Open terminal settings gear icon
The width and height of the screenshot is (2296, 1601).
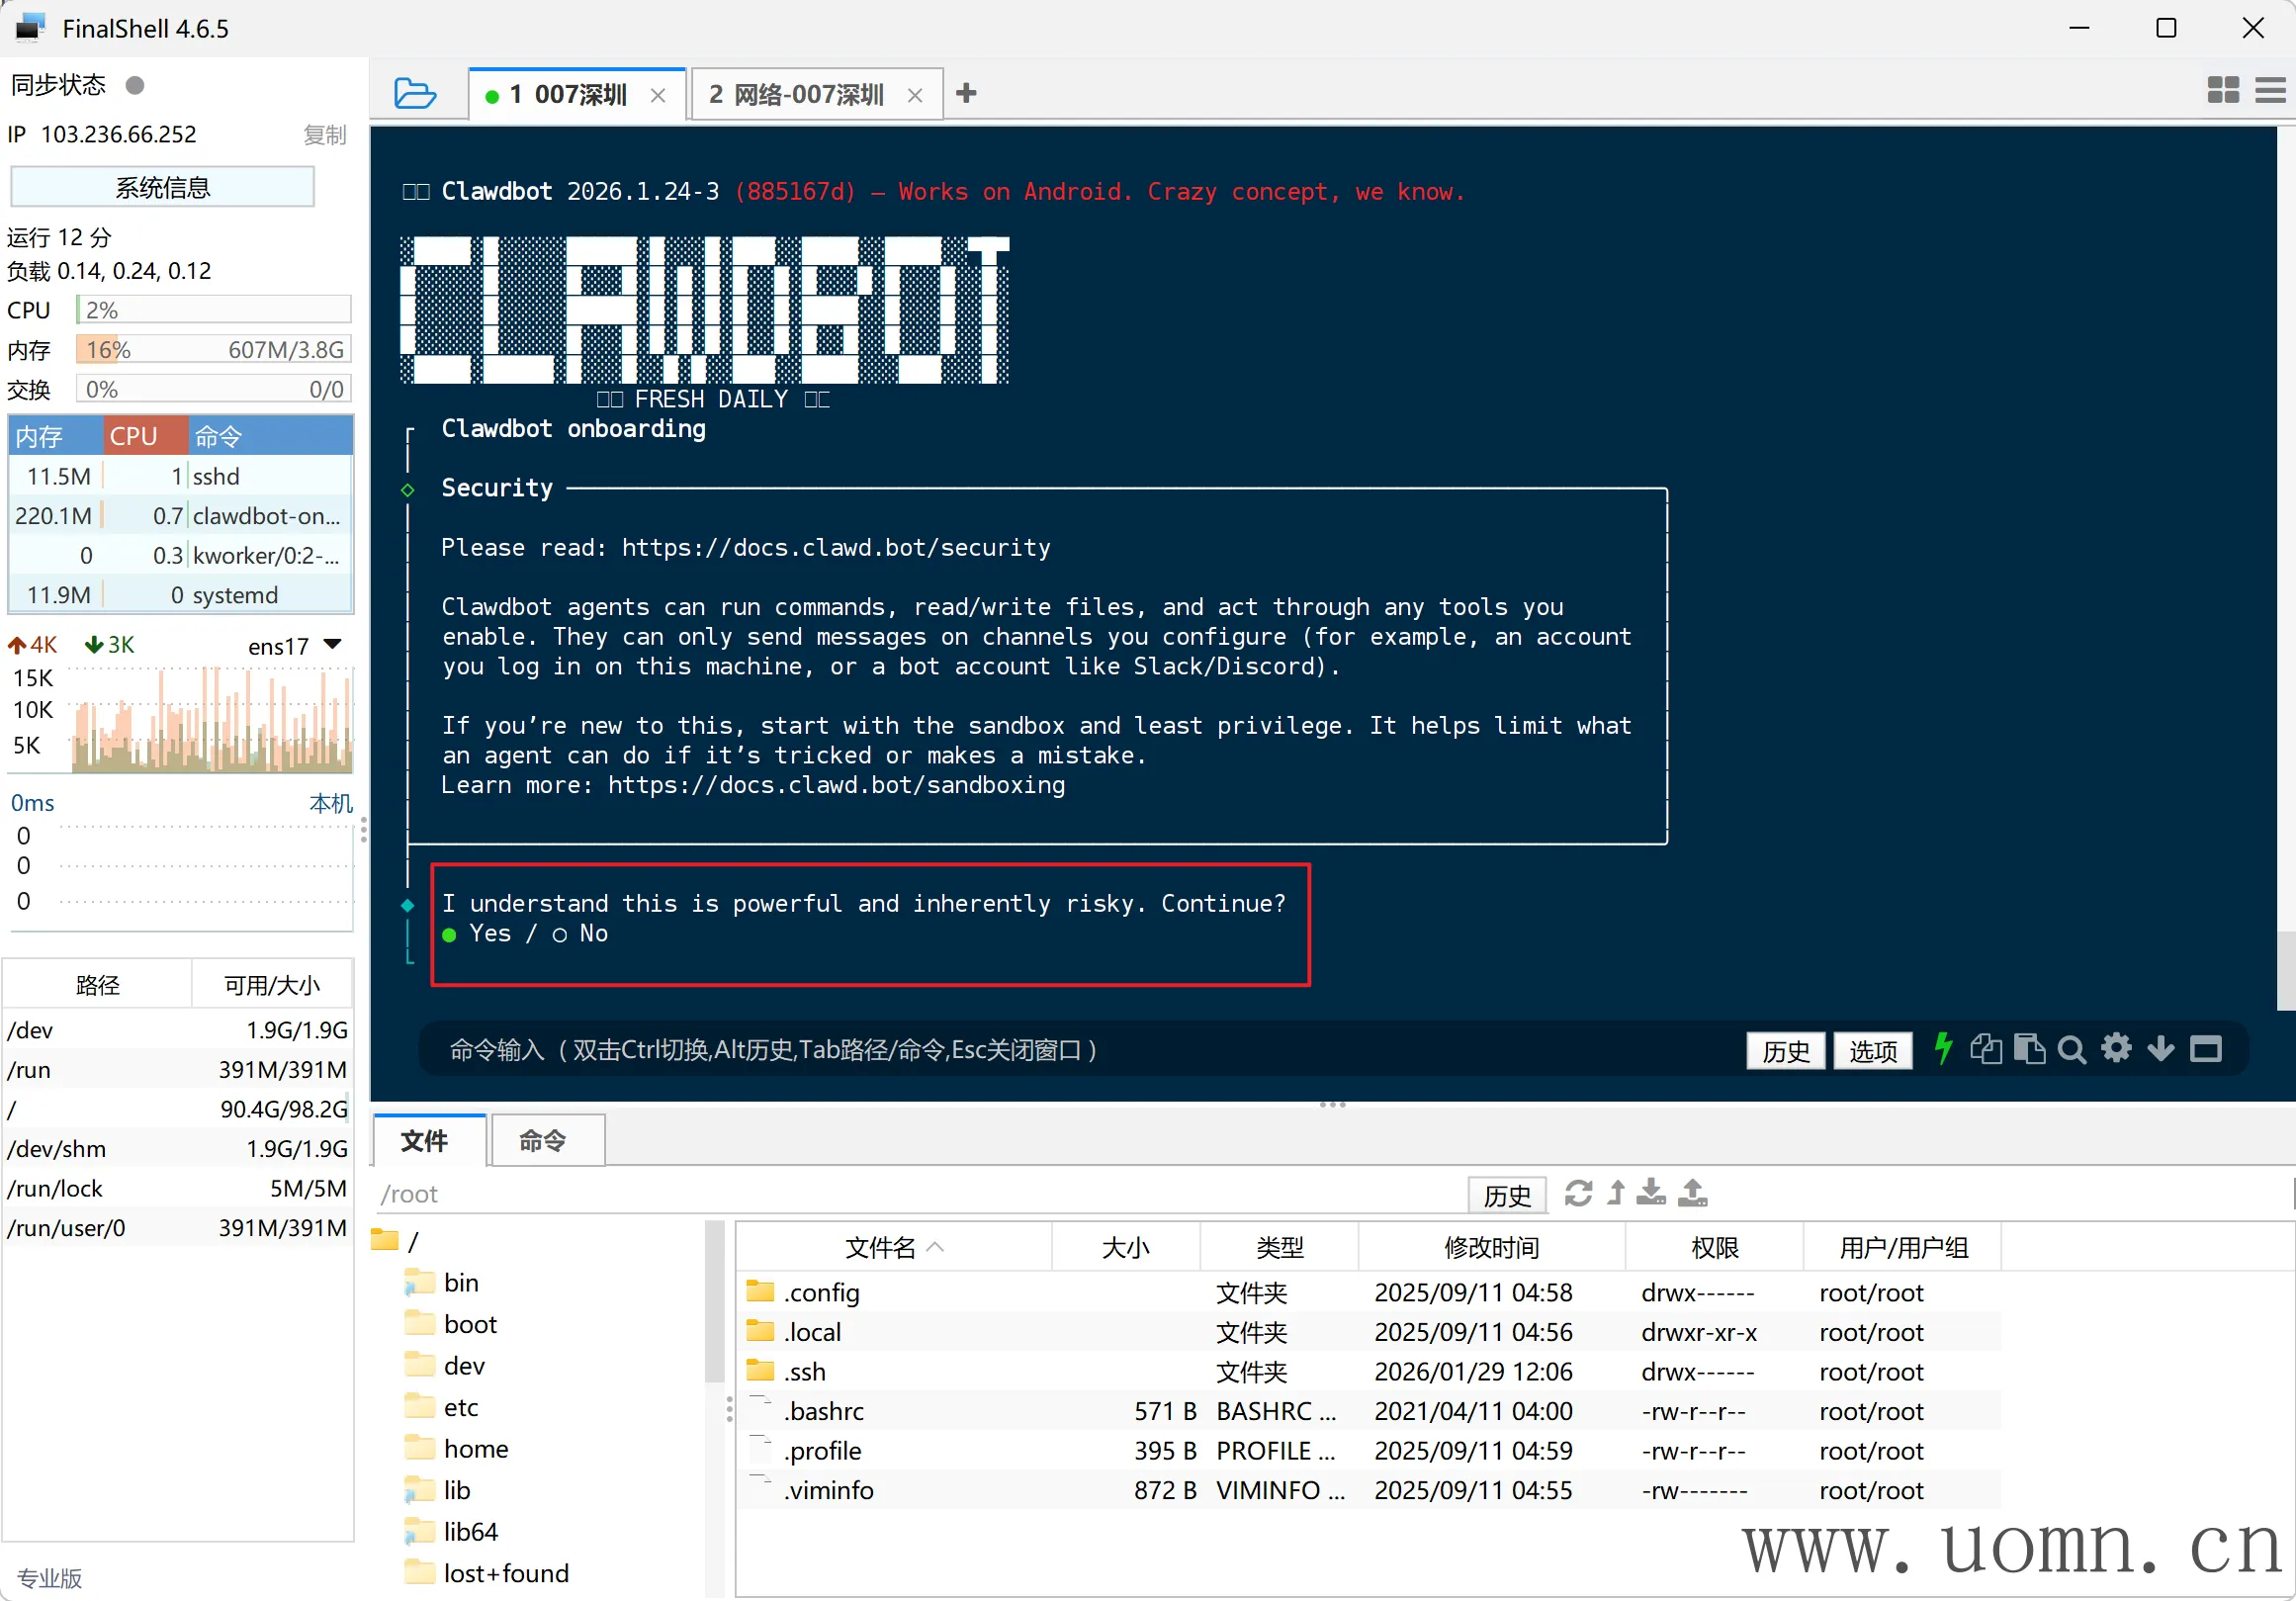click(2116, 1049)
